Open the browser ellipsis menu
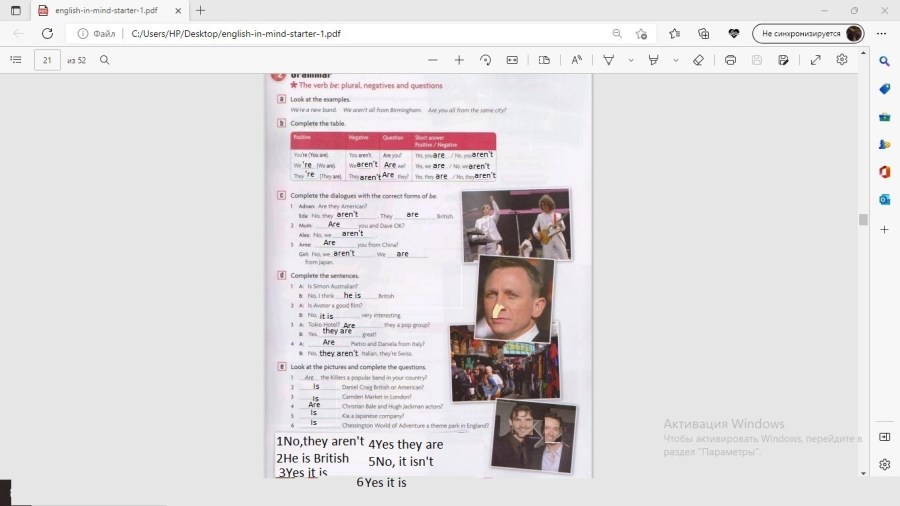The width and height of the screenshot is (900, 506). pyautogui.click(x=884, y=33)
